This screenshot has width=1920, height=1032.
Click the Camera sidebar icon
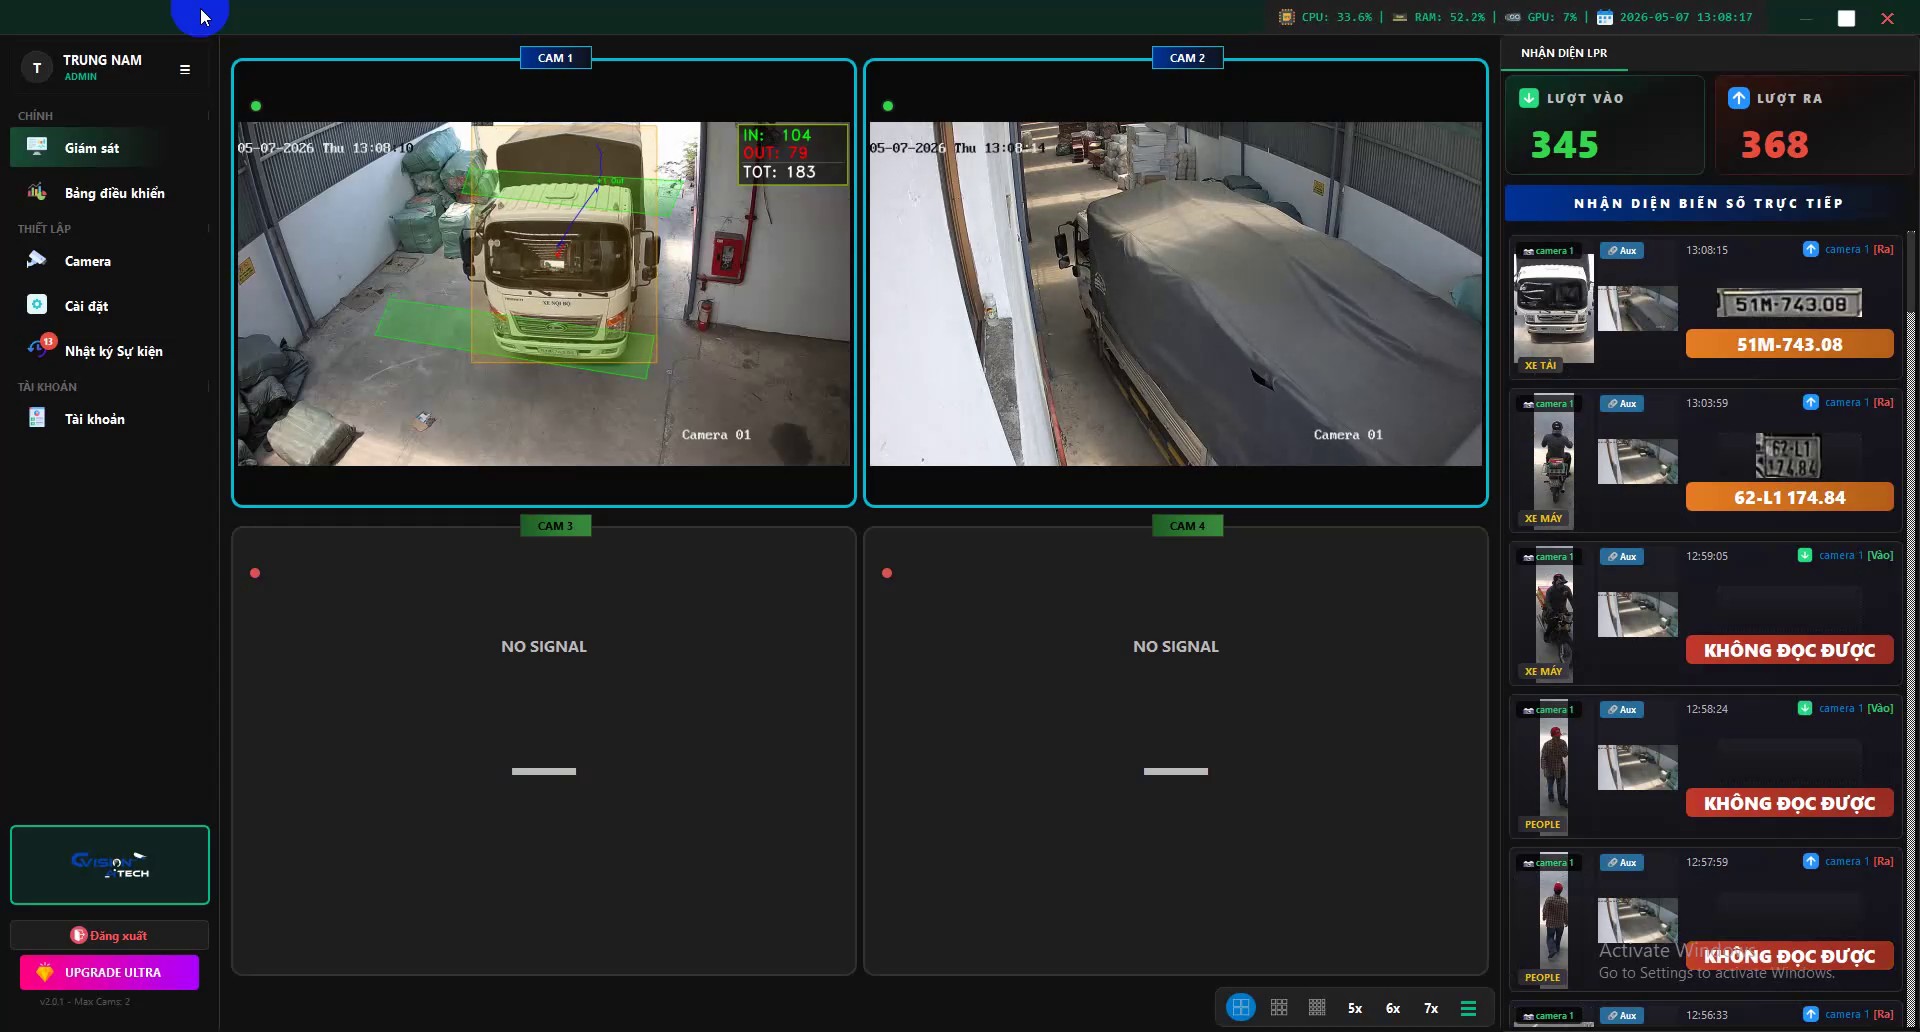pos(37,260)
